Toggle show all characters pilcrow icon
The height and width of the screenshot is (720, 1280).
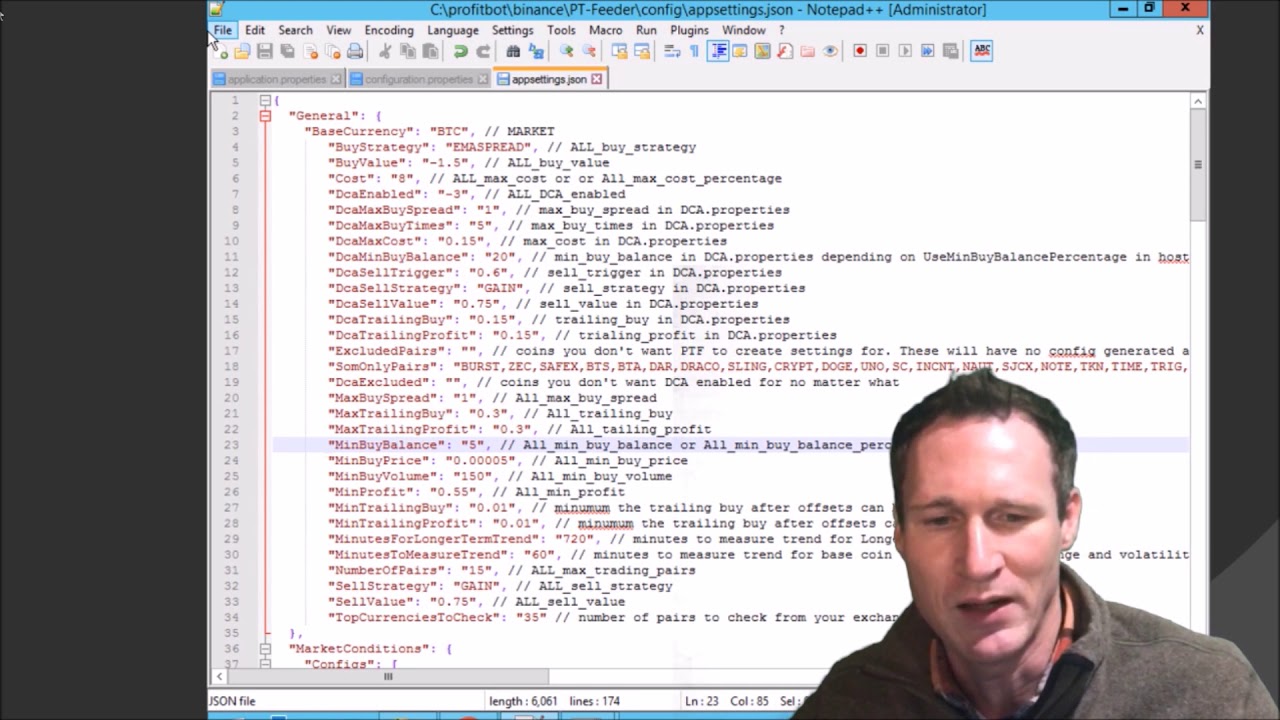694,51
